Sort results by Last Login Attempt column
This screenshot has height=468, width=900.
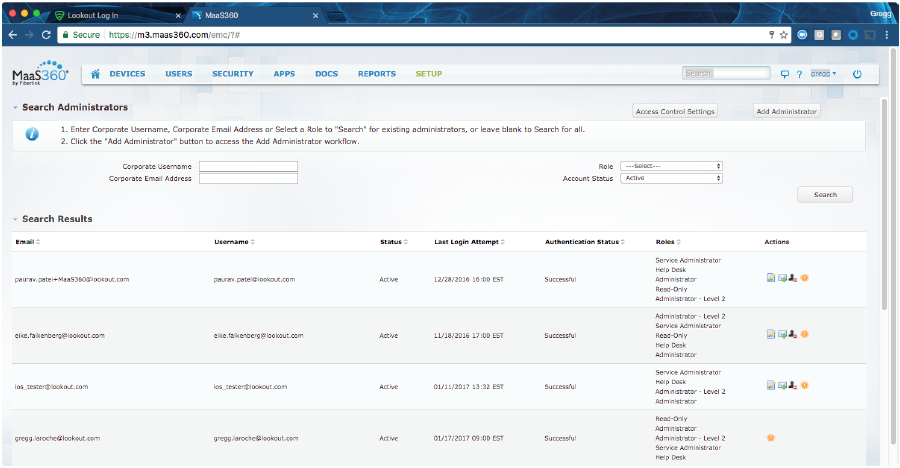[x=469, y=242]
